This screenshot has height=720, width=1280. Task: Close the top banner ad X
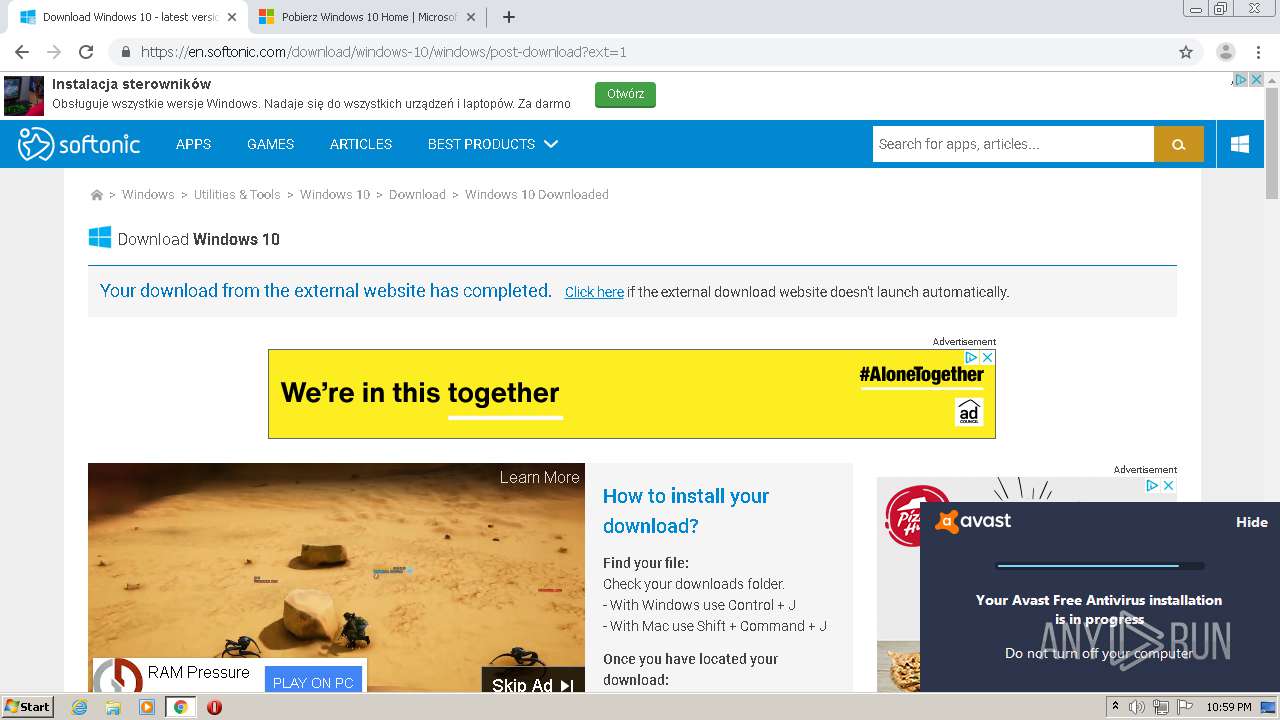point(1257,80)
